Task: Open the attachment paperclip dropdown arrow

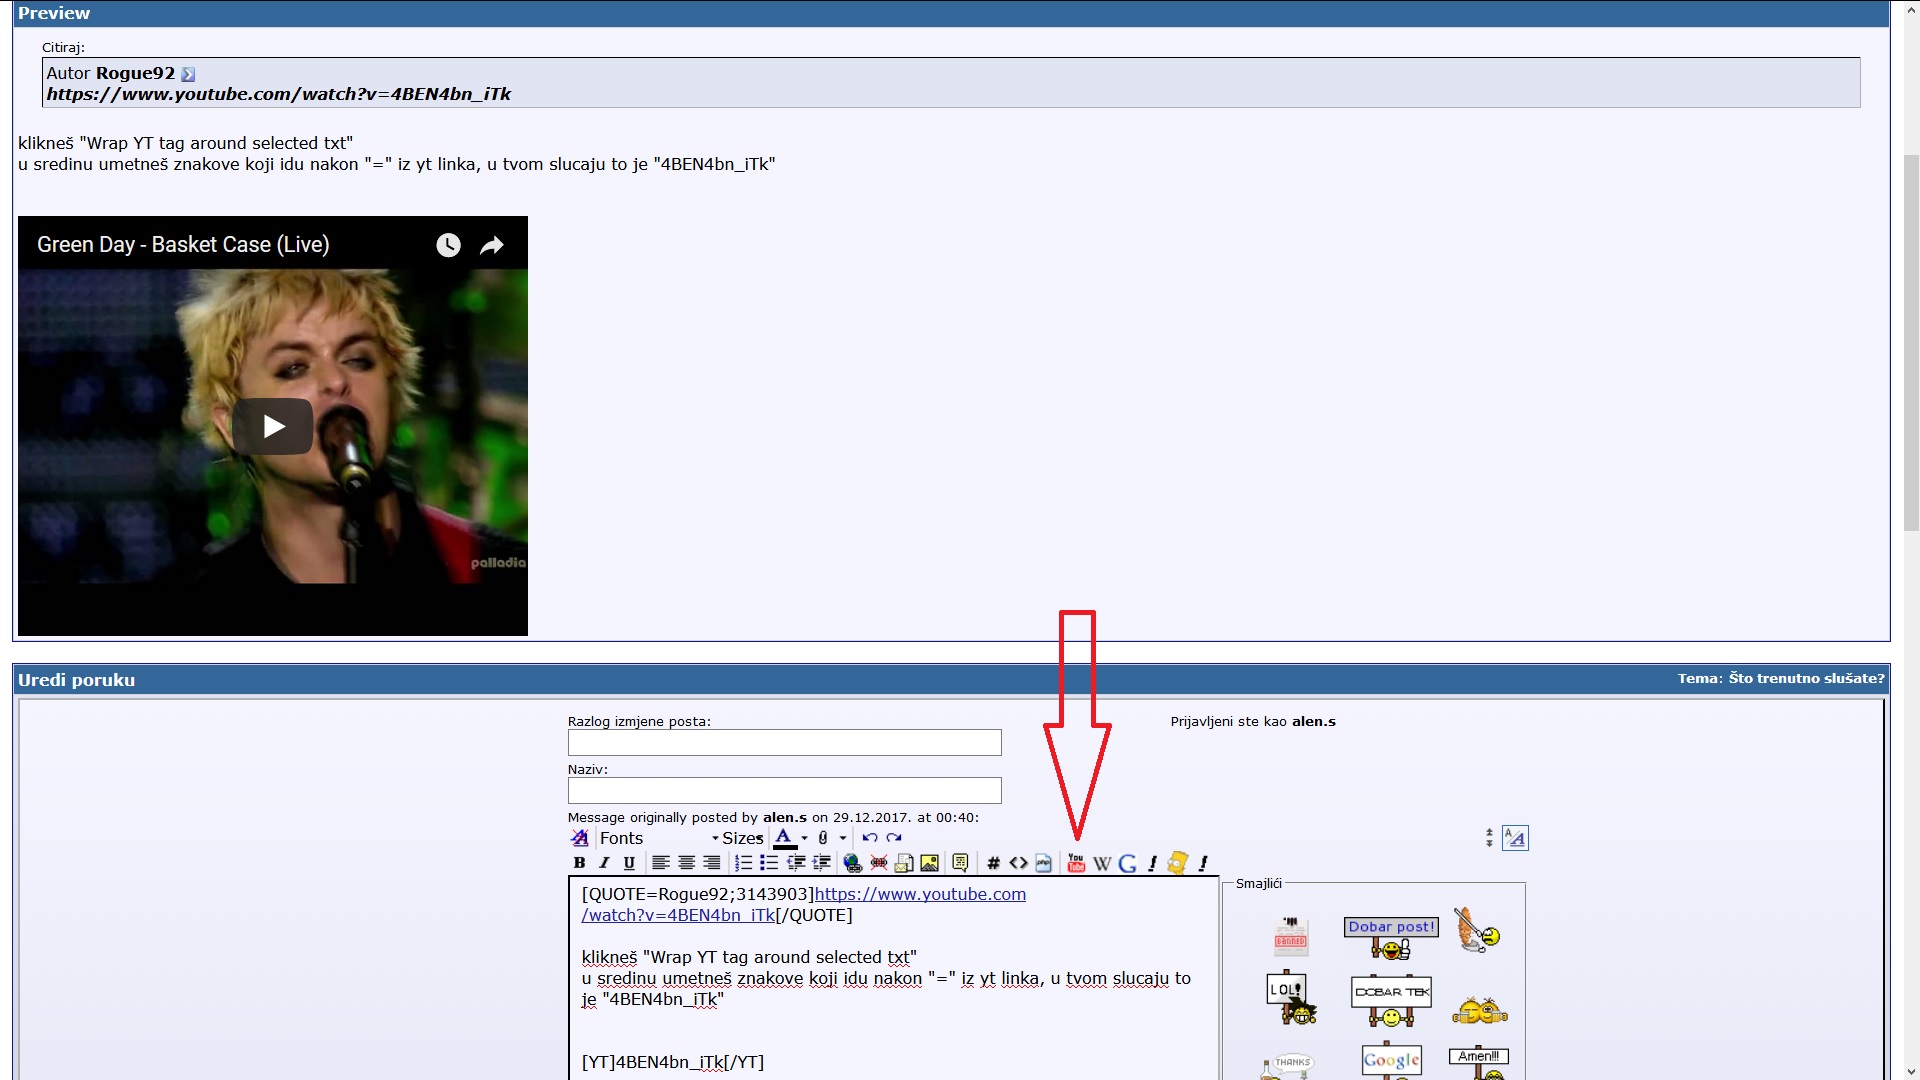Action: (843, 838)
